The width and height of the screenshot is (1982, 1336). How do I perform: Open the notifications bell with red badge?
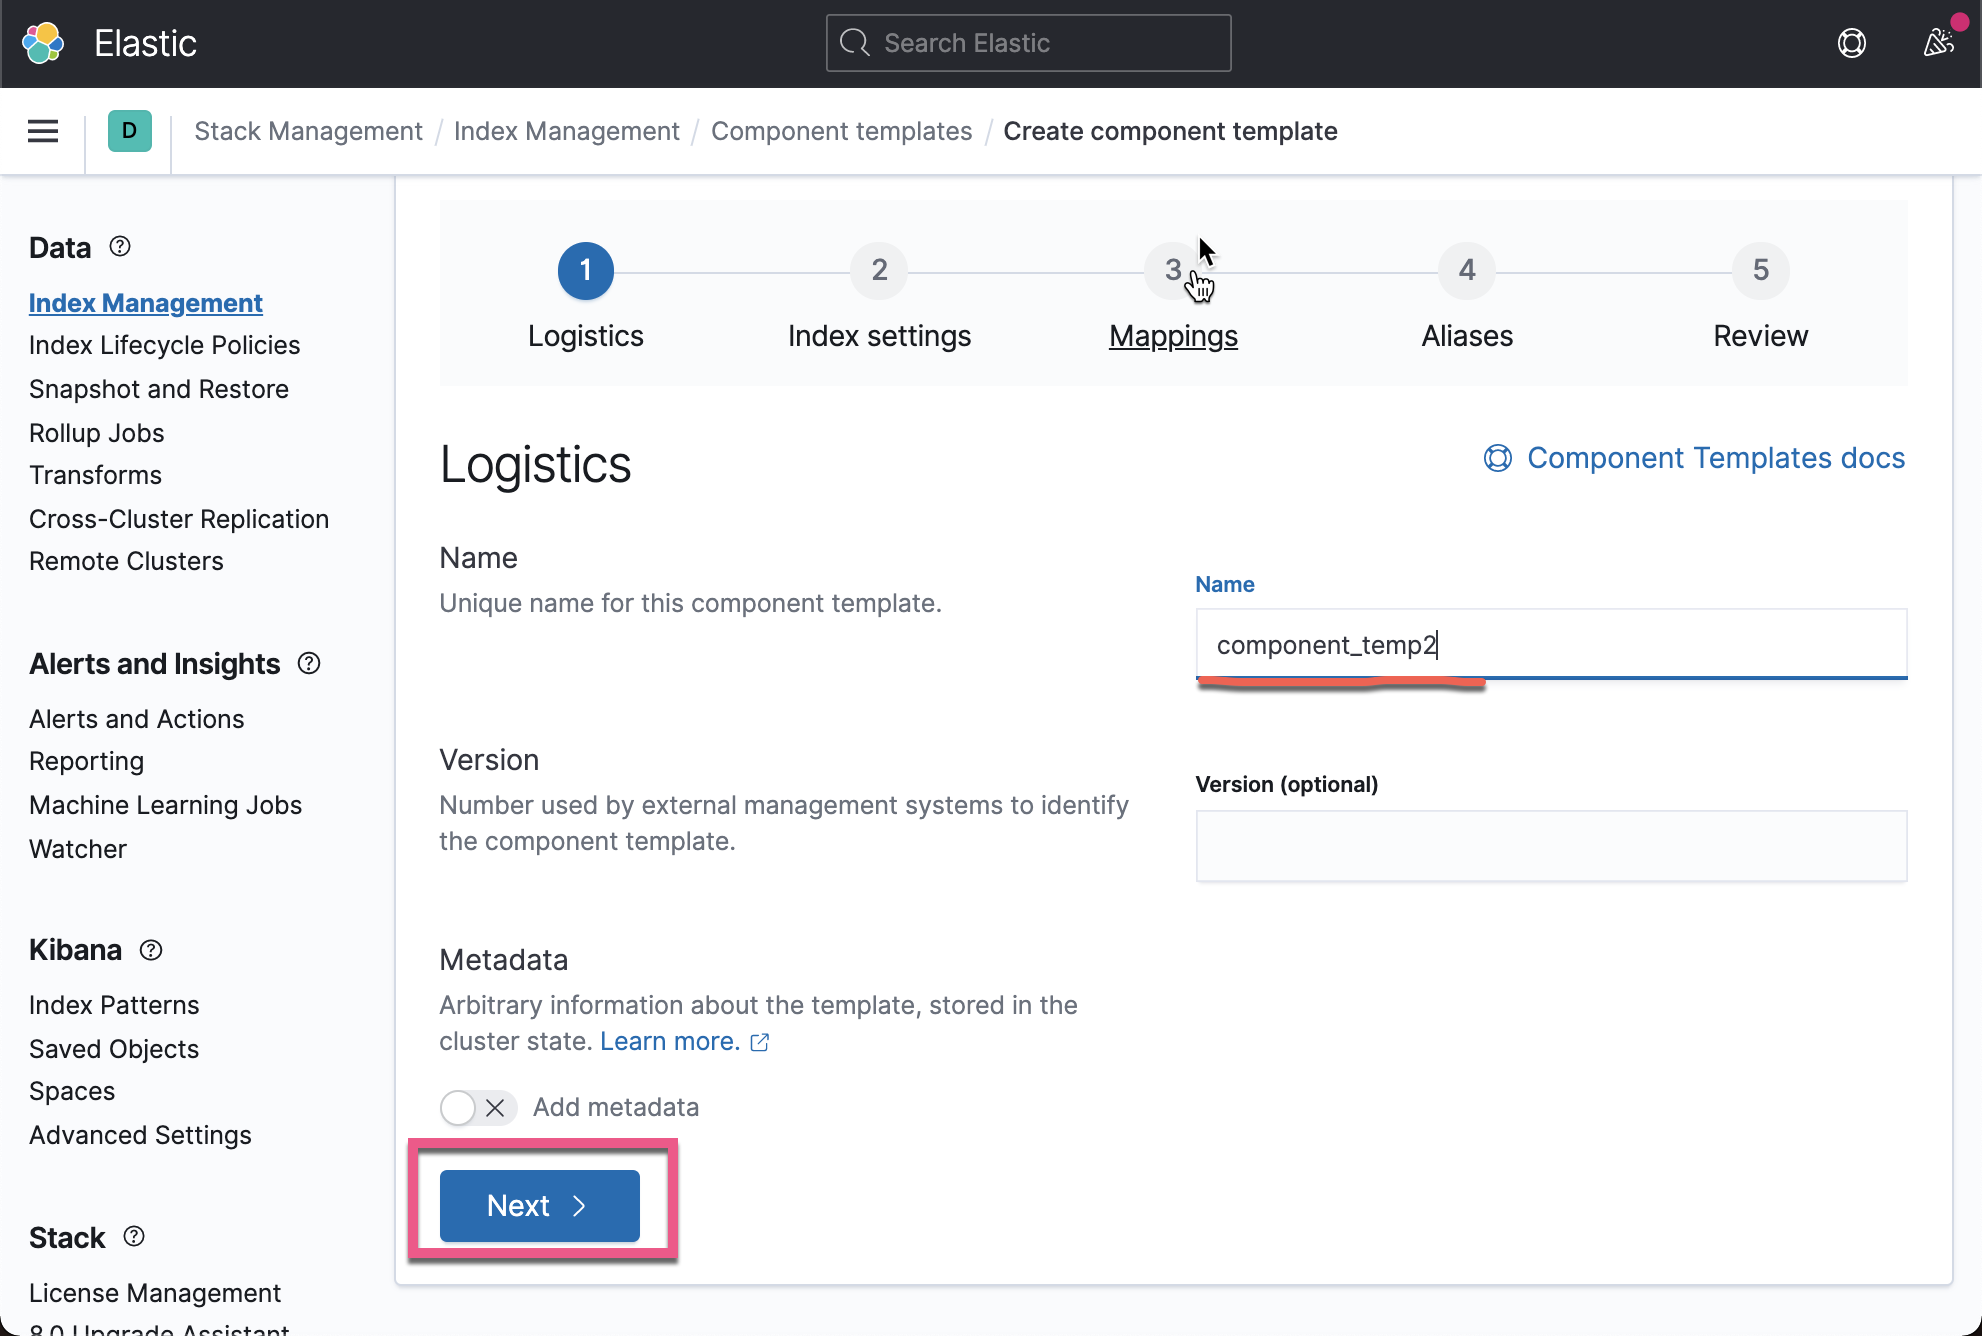[1938, 43]
